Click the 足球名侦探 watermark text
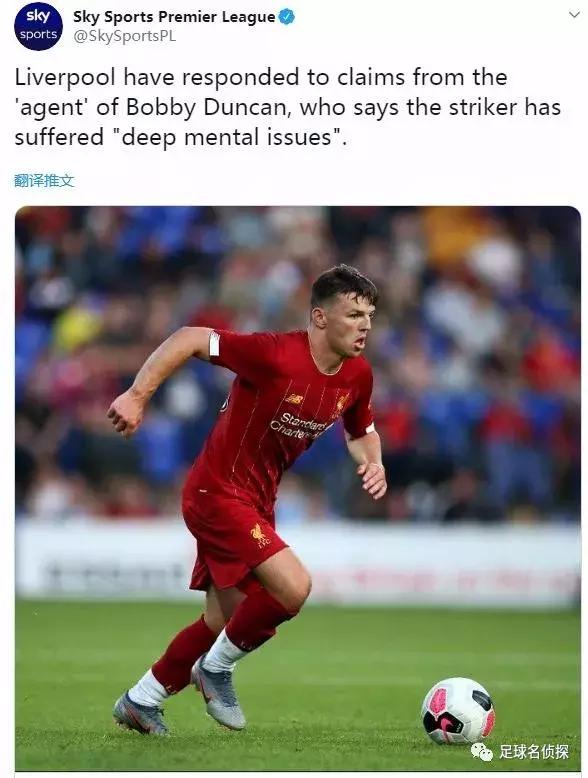588x778 pixels. point(533,751)
